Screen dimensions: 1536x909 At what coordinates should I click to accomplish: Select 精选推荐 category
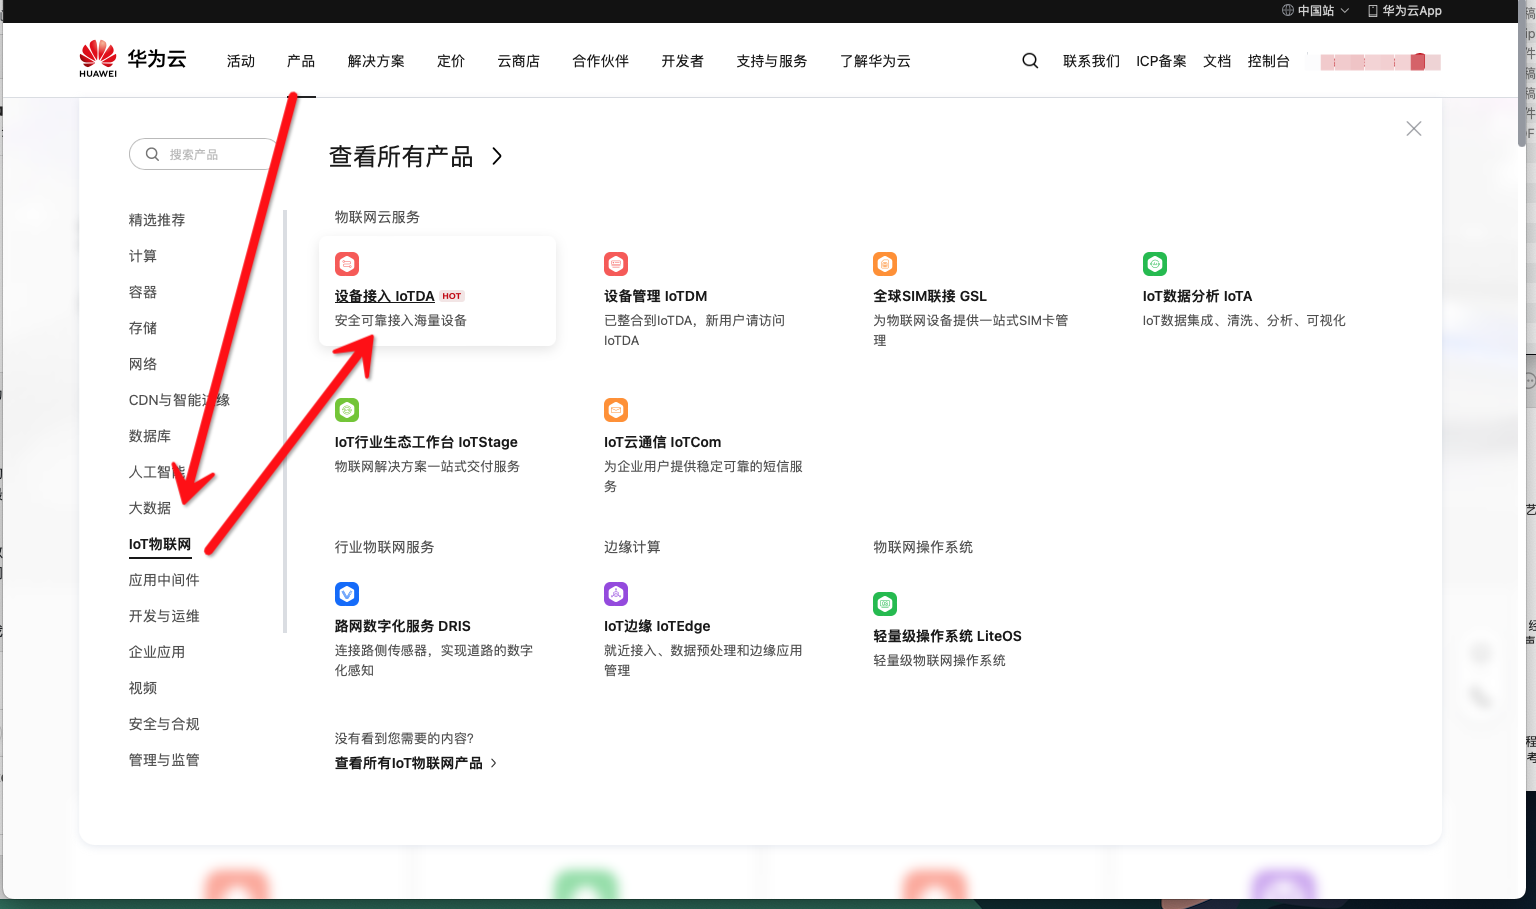[x=157, y=220]
